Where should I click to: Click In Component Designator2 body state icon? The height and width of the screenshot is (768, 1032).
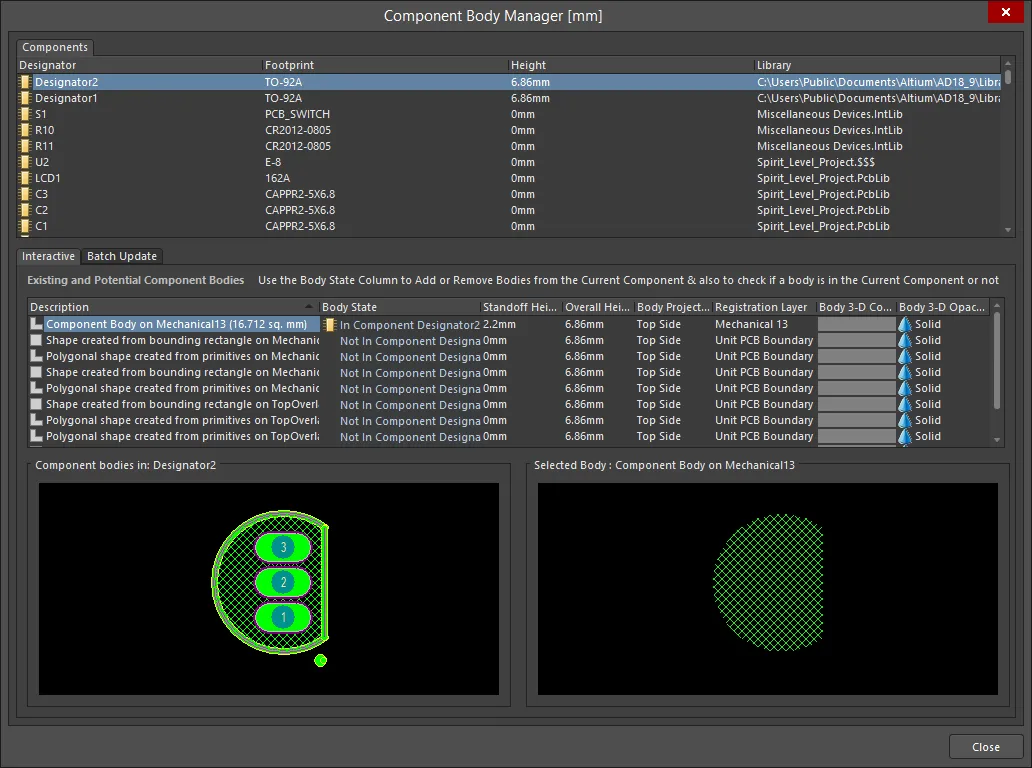coord(330,324)
